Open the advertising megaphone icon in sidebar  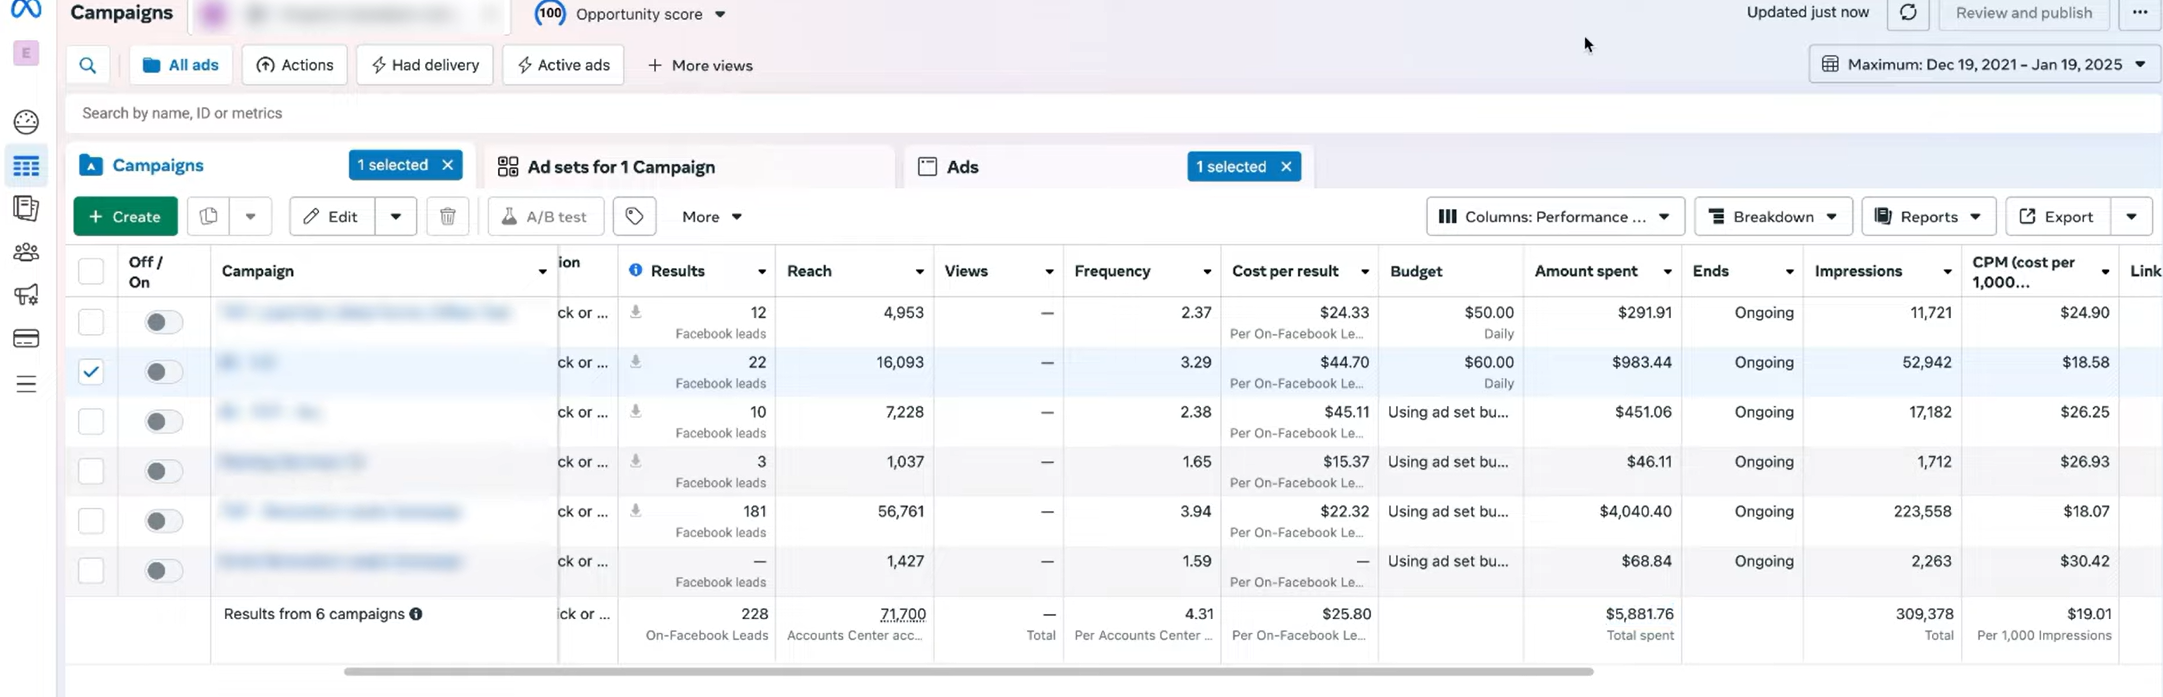(26, 295)
